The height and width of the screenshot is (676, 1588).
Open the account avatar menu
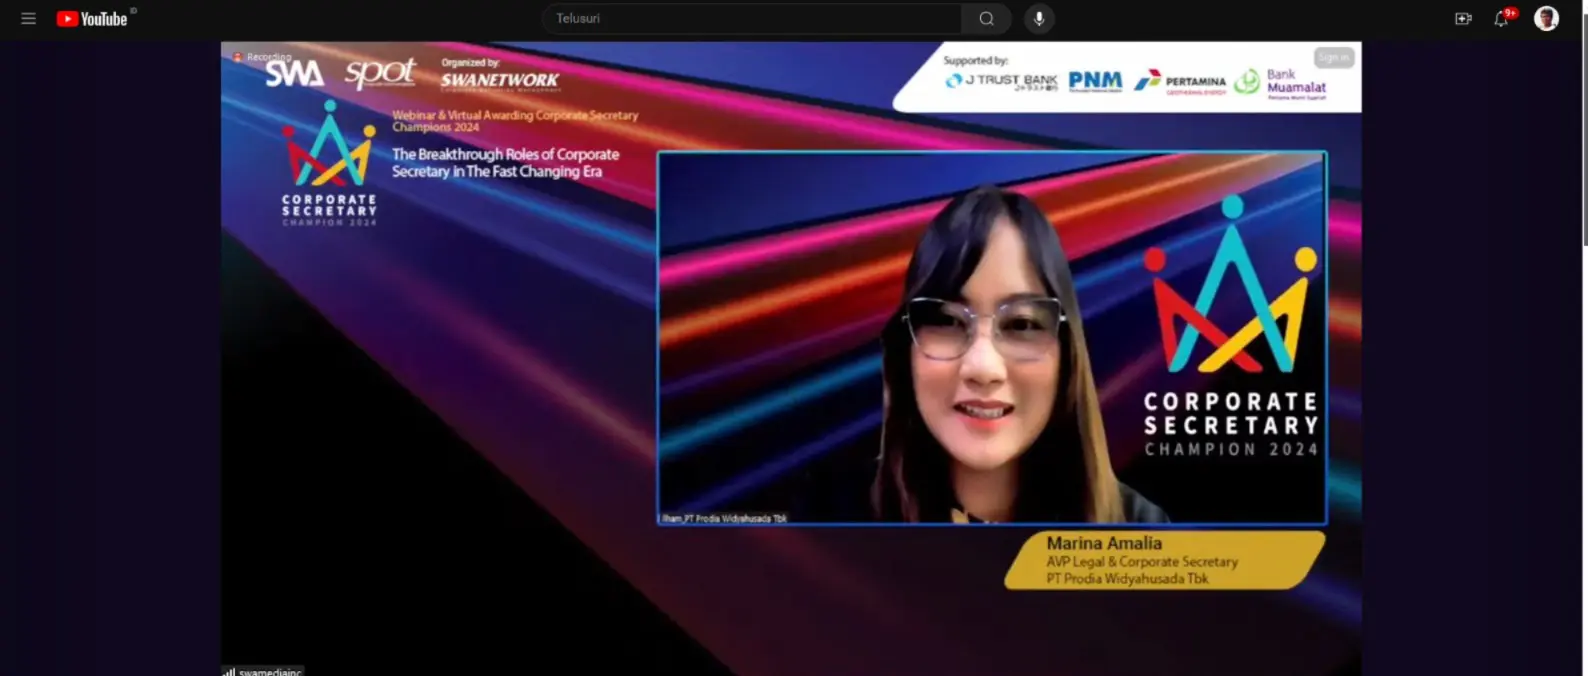1546,19
